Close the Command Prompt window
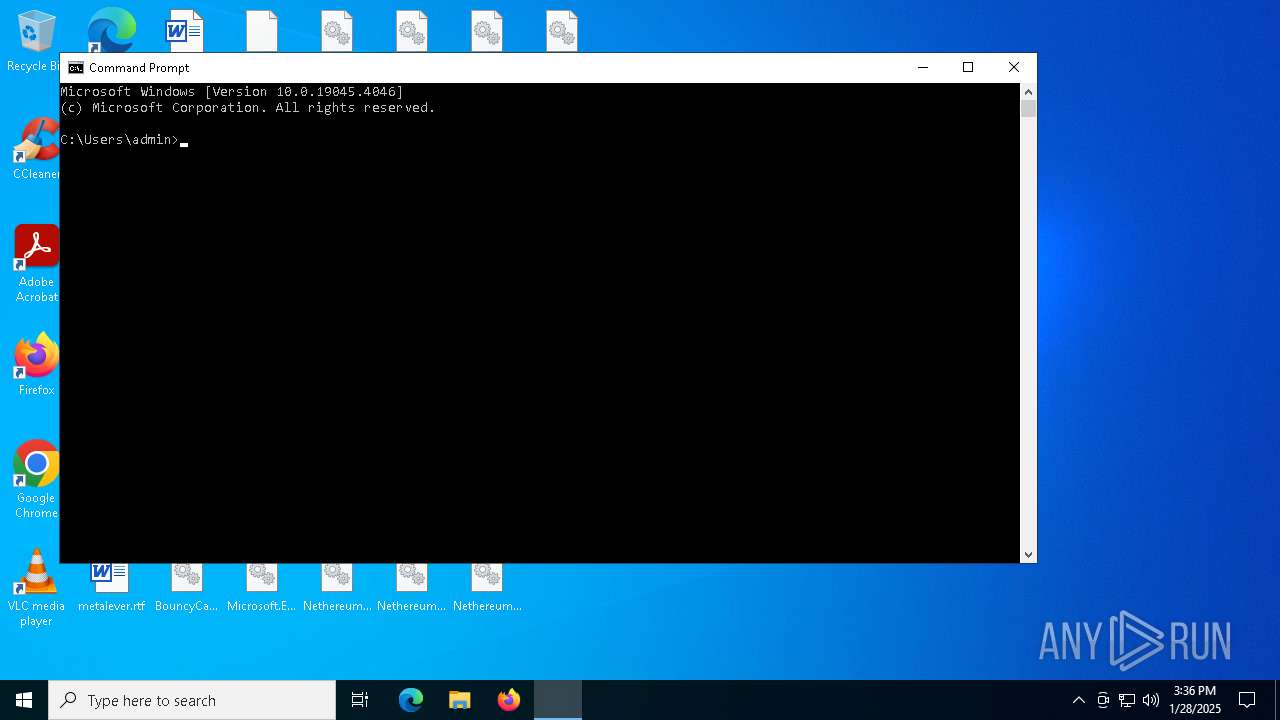 click(1014, 67)
